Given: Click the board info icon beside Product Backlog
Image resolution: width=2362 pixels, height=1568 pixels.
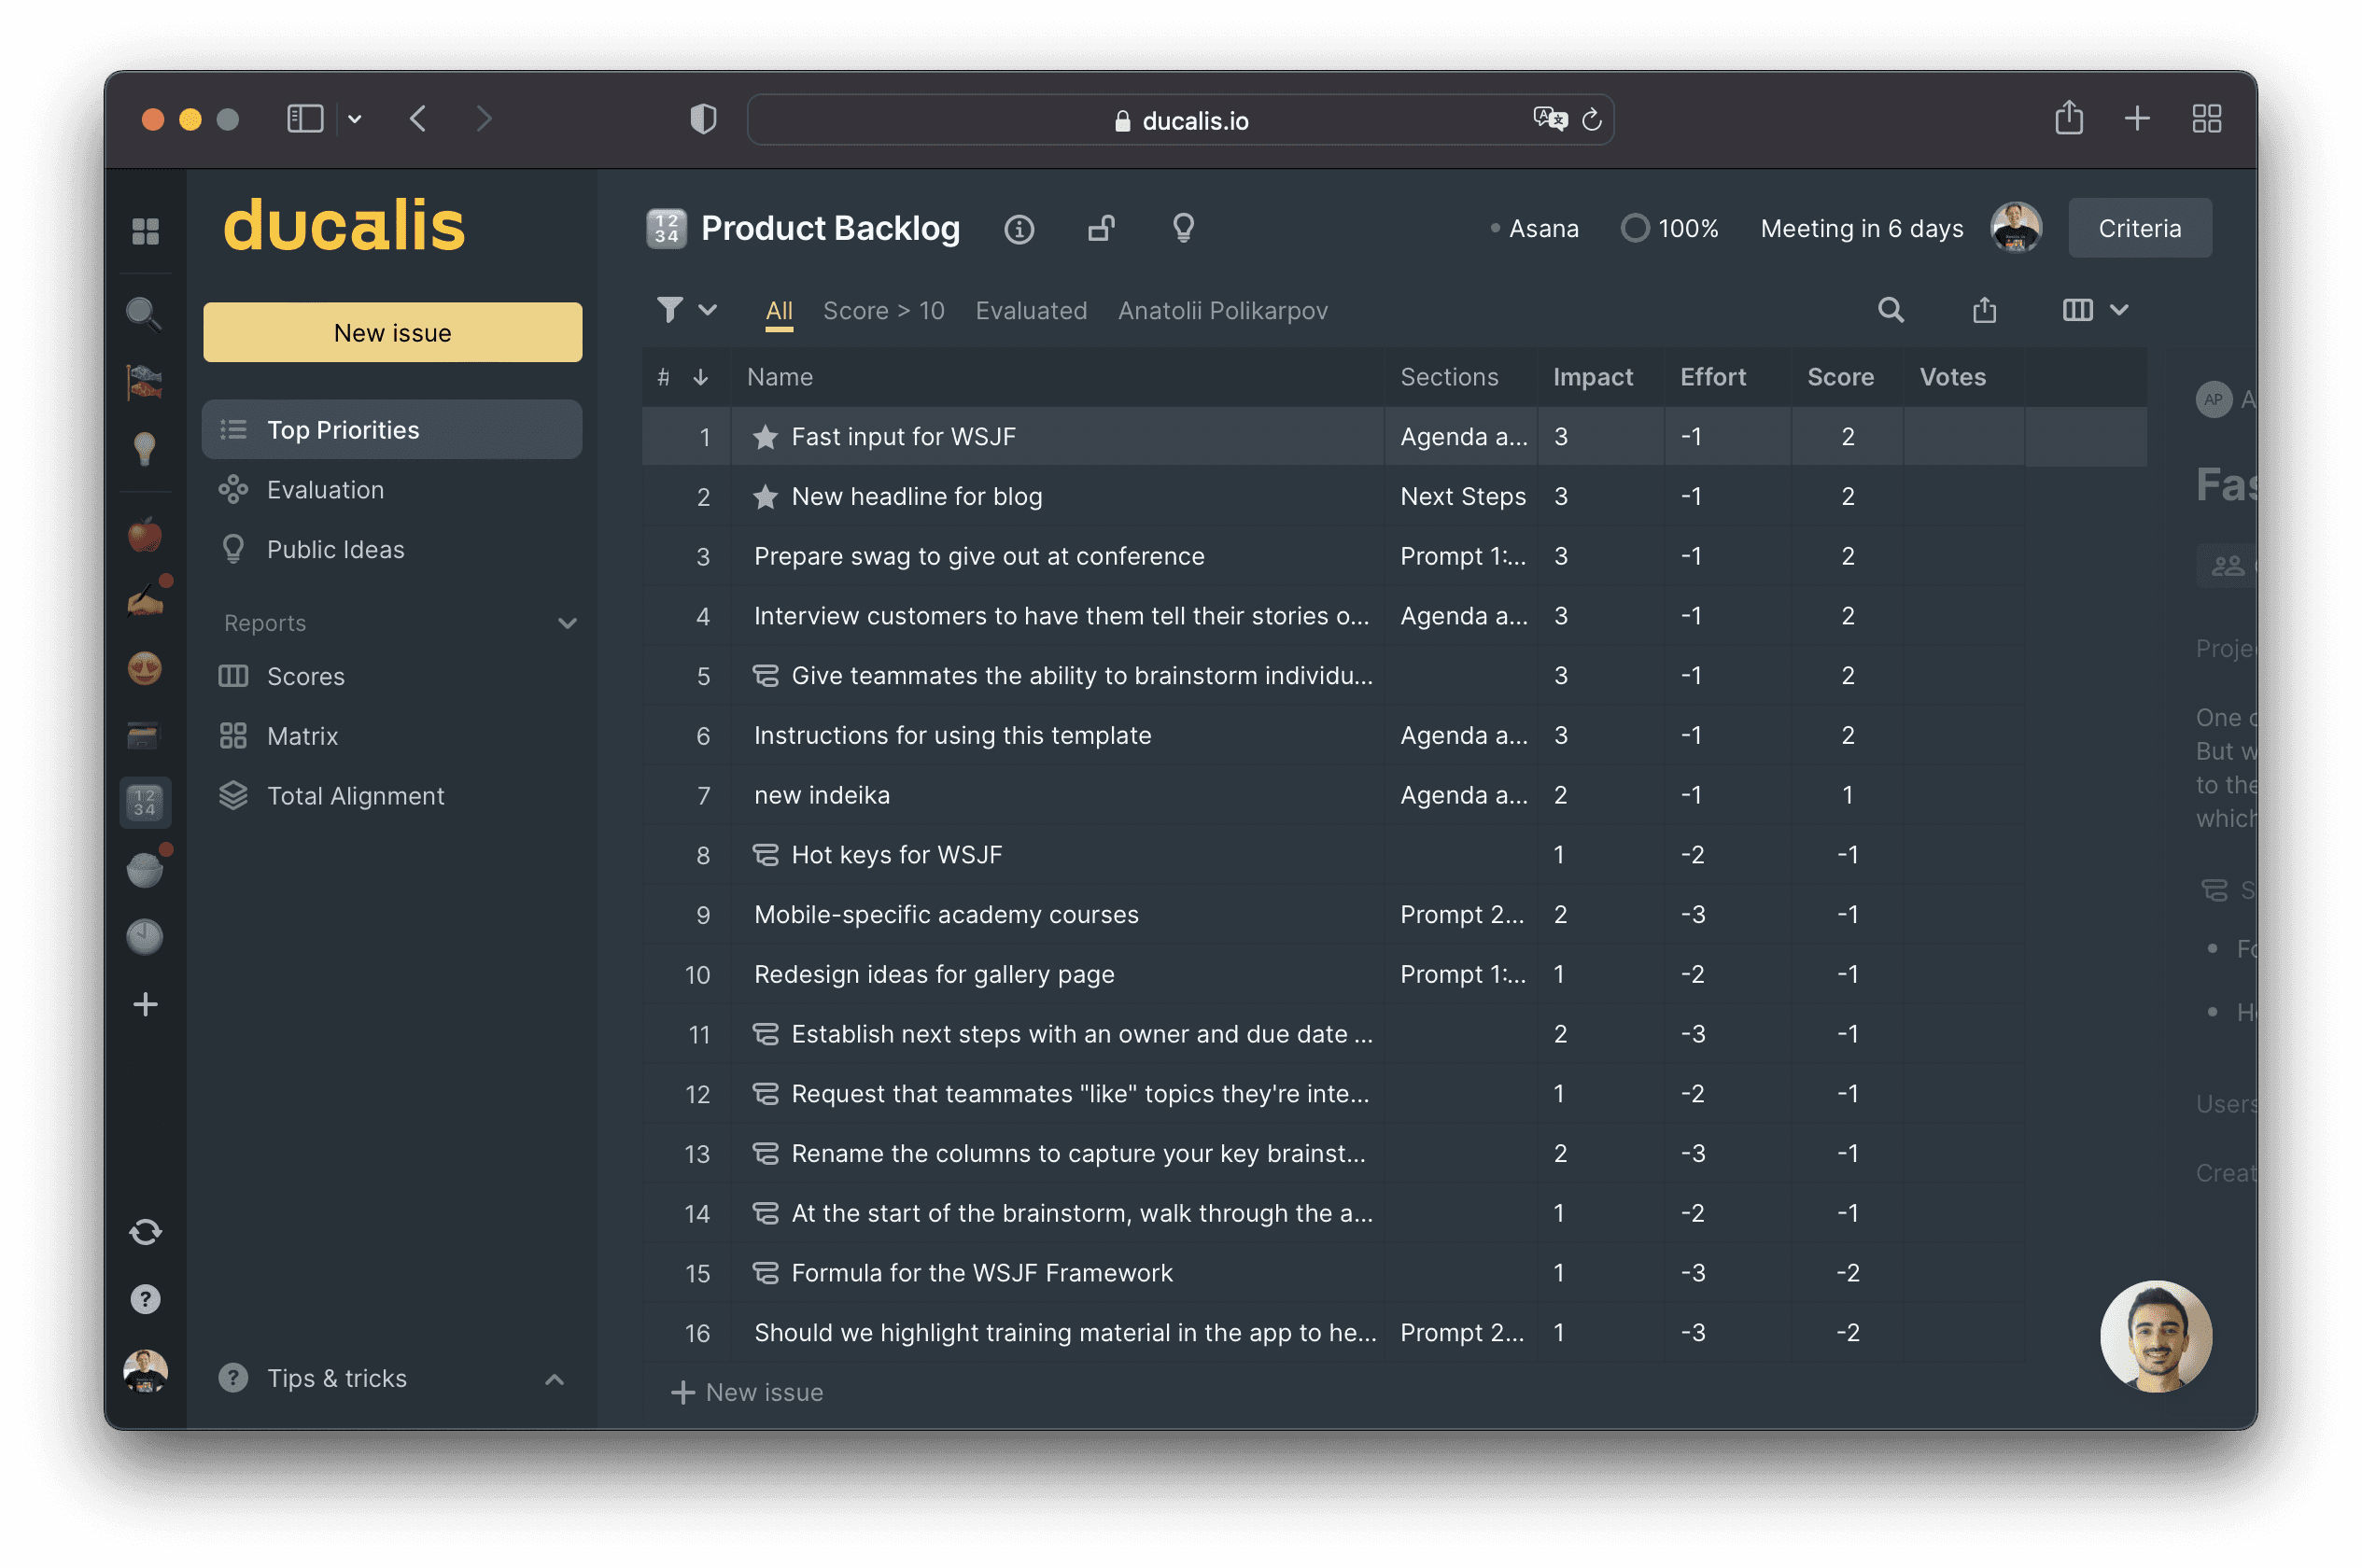Looking at the screenshot, I should pos(1019,229).
